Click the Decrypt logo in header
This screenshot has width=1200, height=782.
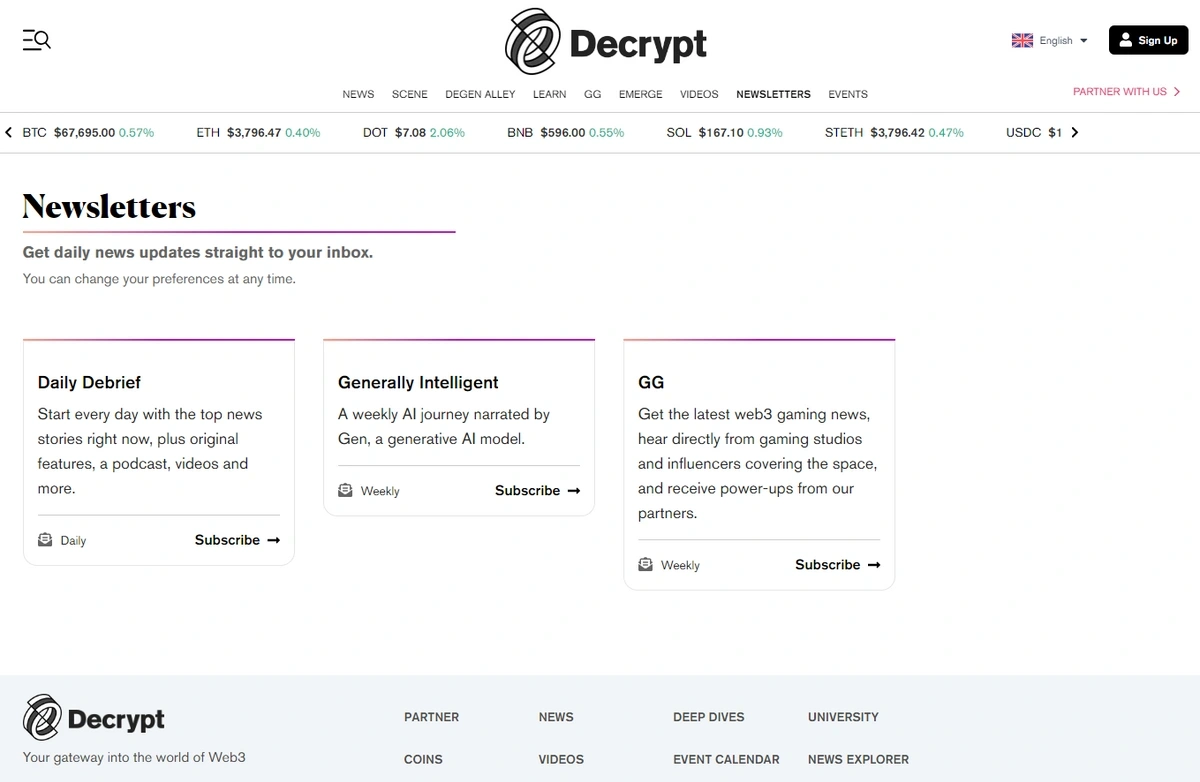coord(606,42)
